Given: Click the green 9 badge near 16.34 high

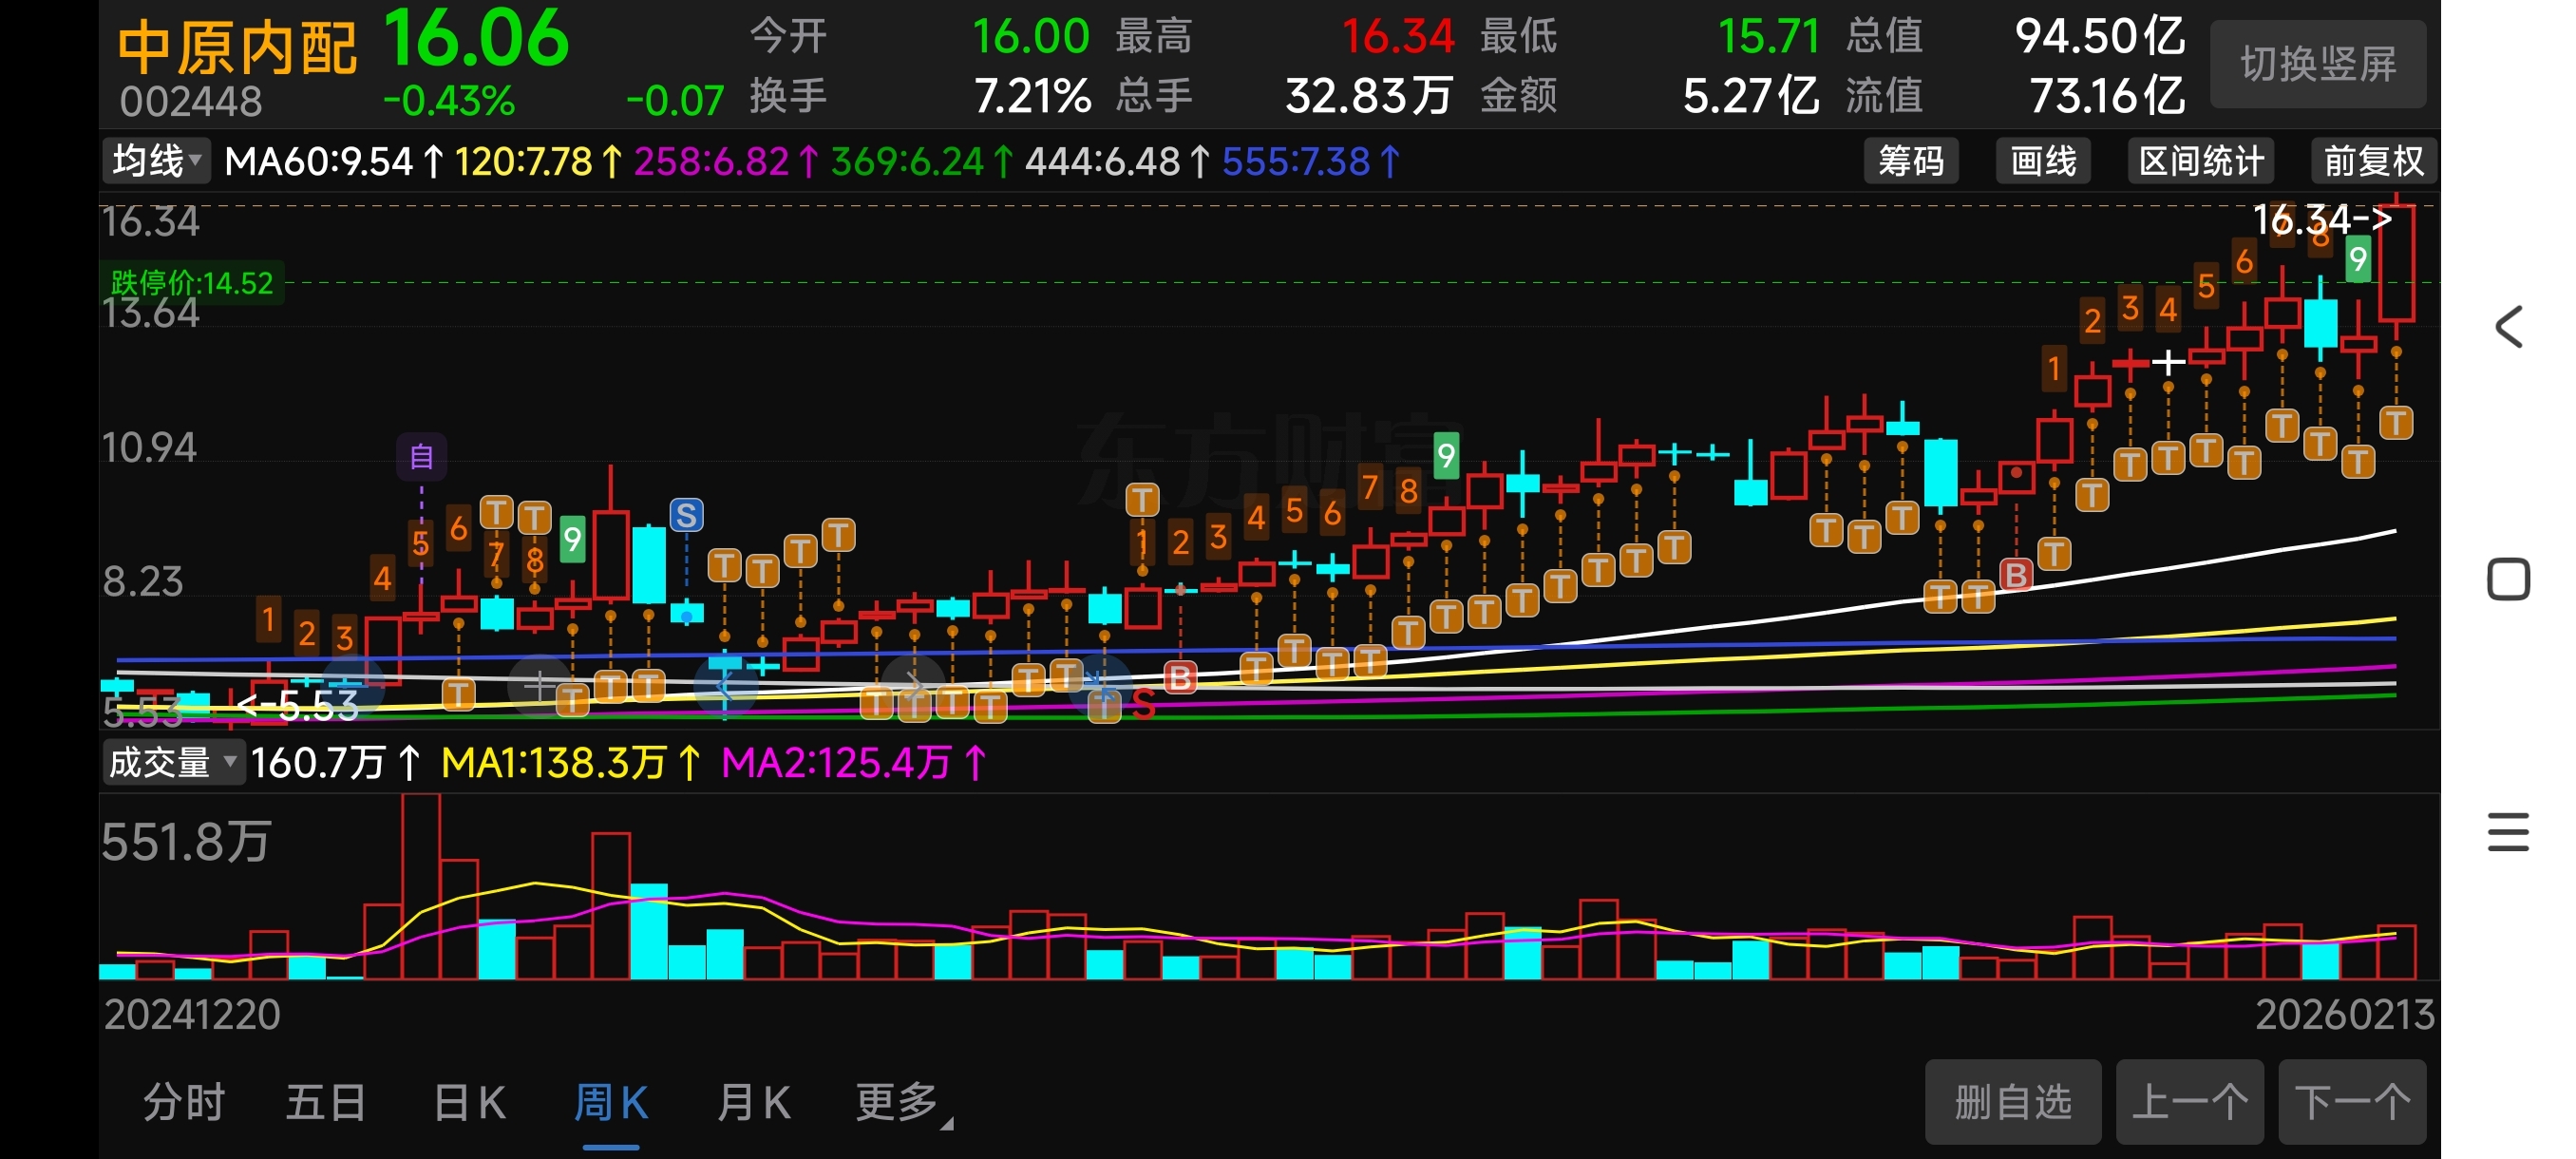Looking at the screenshot, I should click(2358, 260).
